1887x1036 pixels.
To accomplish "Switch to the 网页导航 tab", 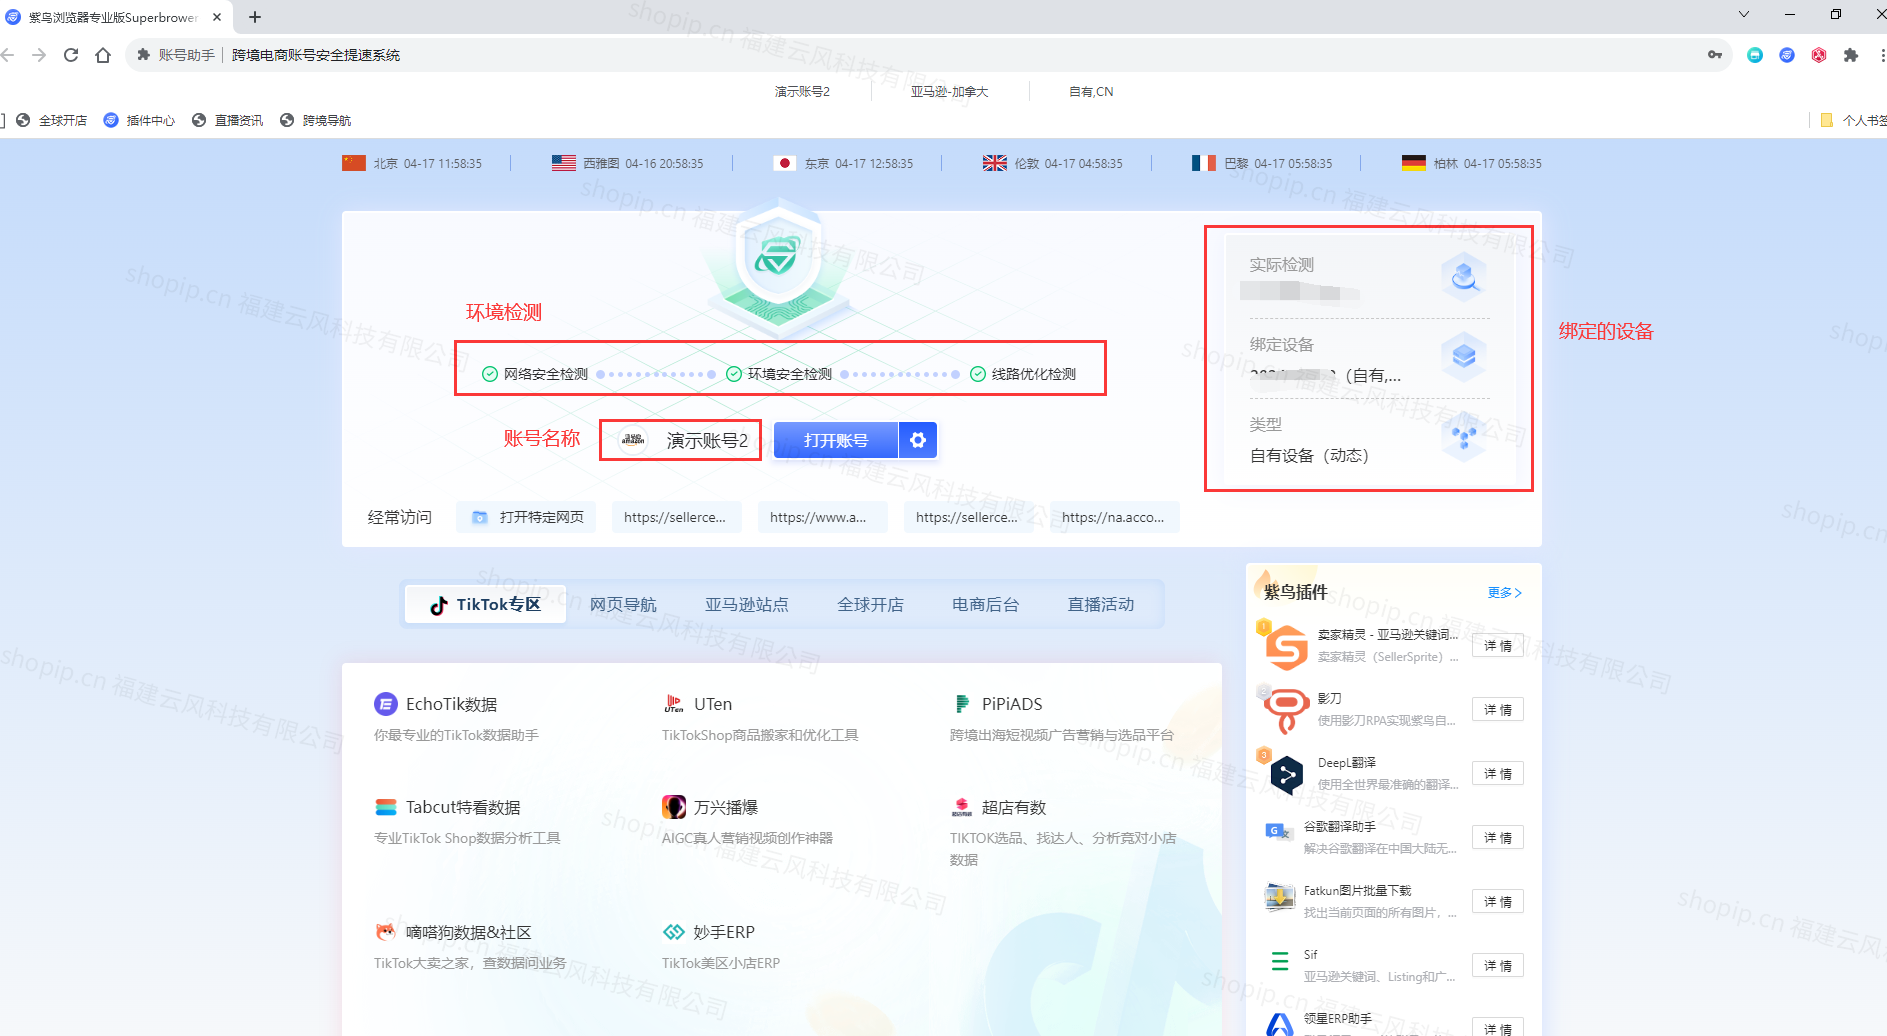I will pos(623,604).
